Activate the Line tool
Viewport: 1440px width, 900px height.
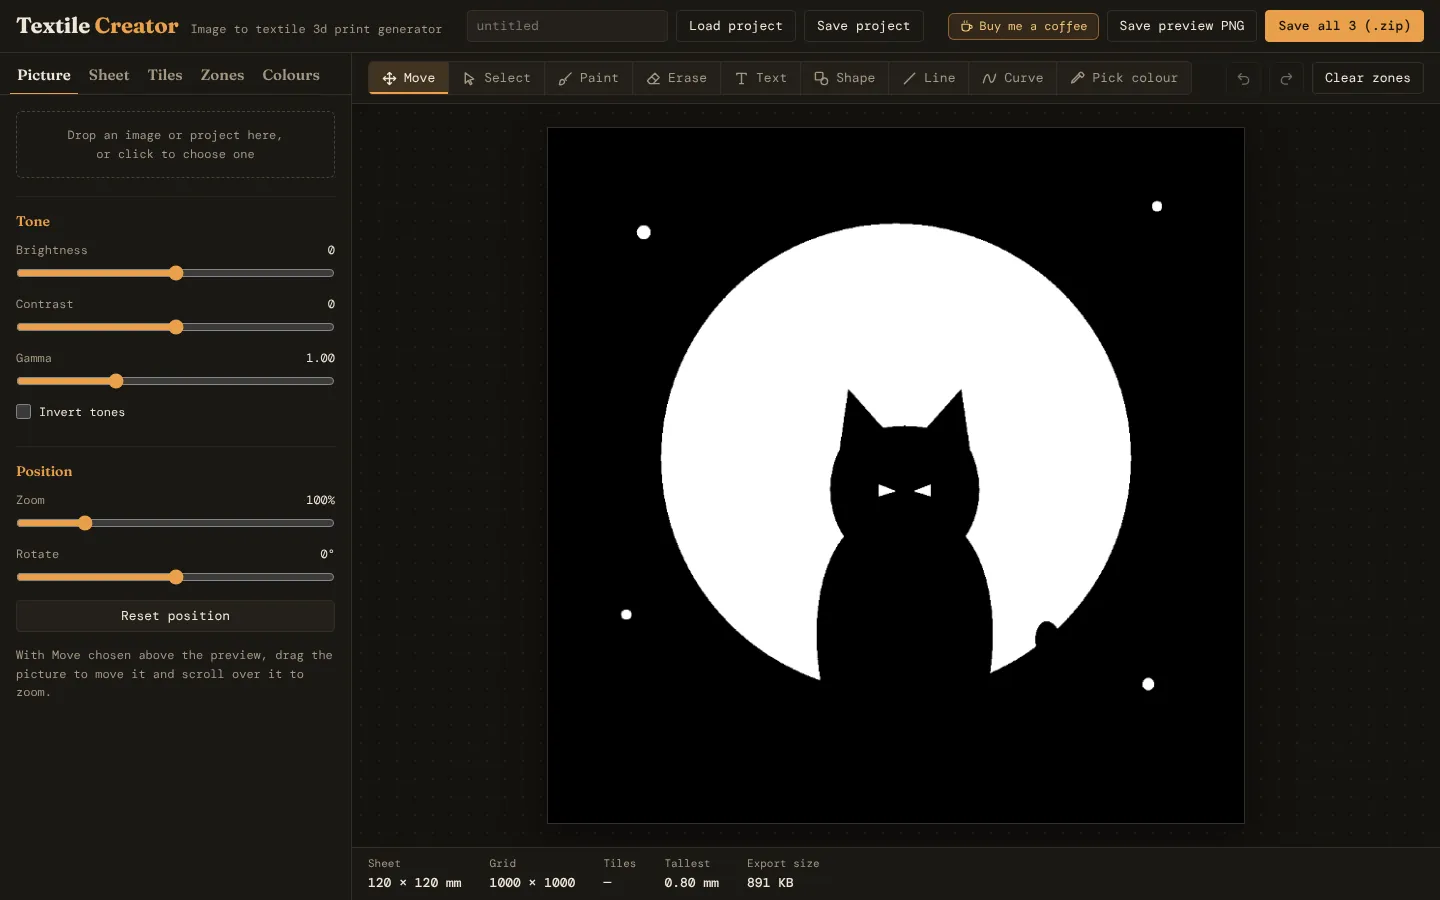coord(929,78)
